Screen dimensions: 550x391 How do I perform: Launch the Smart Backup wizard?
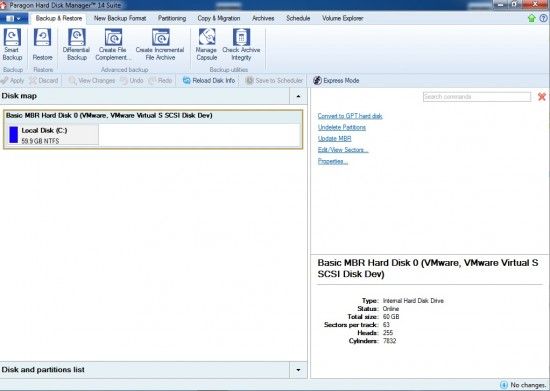(12, 45)
